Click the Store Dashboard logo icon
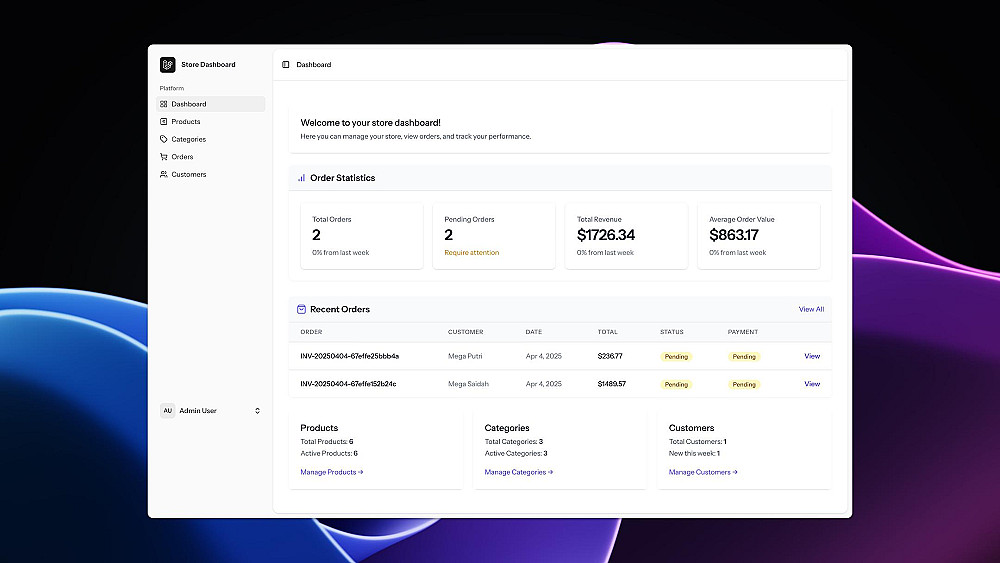 [168, 64]
